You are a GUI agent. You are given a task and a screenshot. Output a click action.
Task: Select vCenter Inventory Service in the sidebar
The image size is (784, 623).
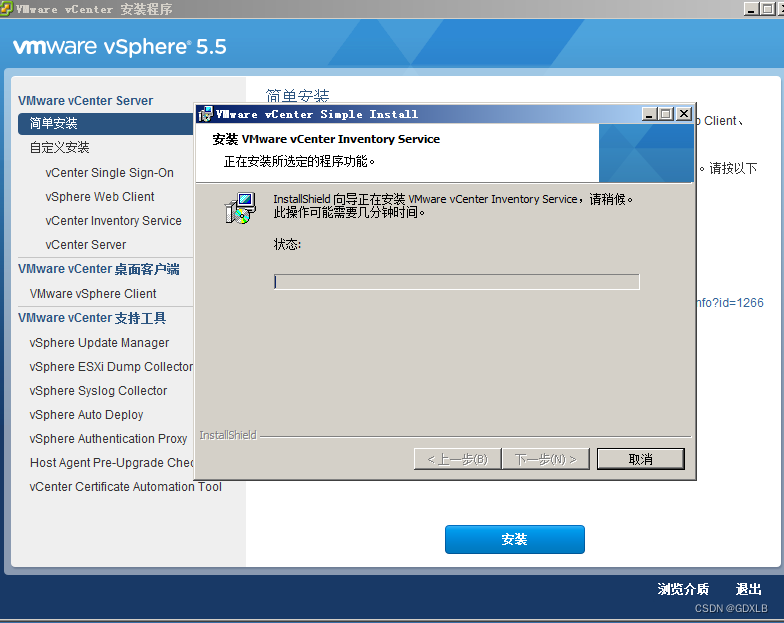pyautogui.click(x=114, y=220)
